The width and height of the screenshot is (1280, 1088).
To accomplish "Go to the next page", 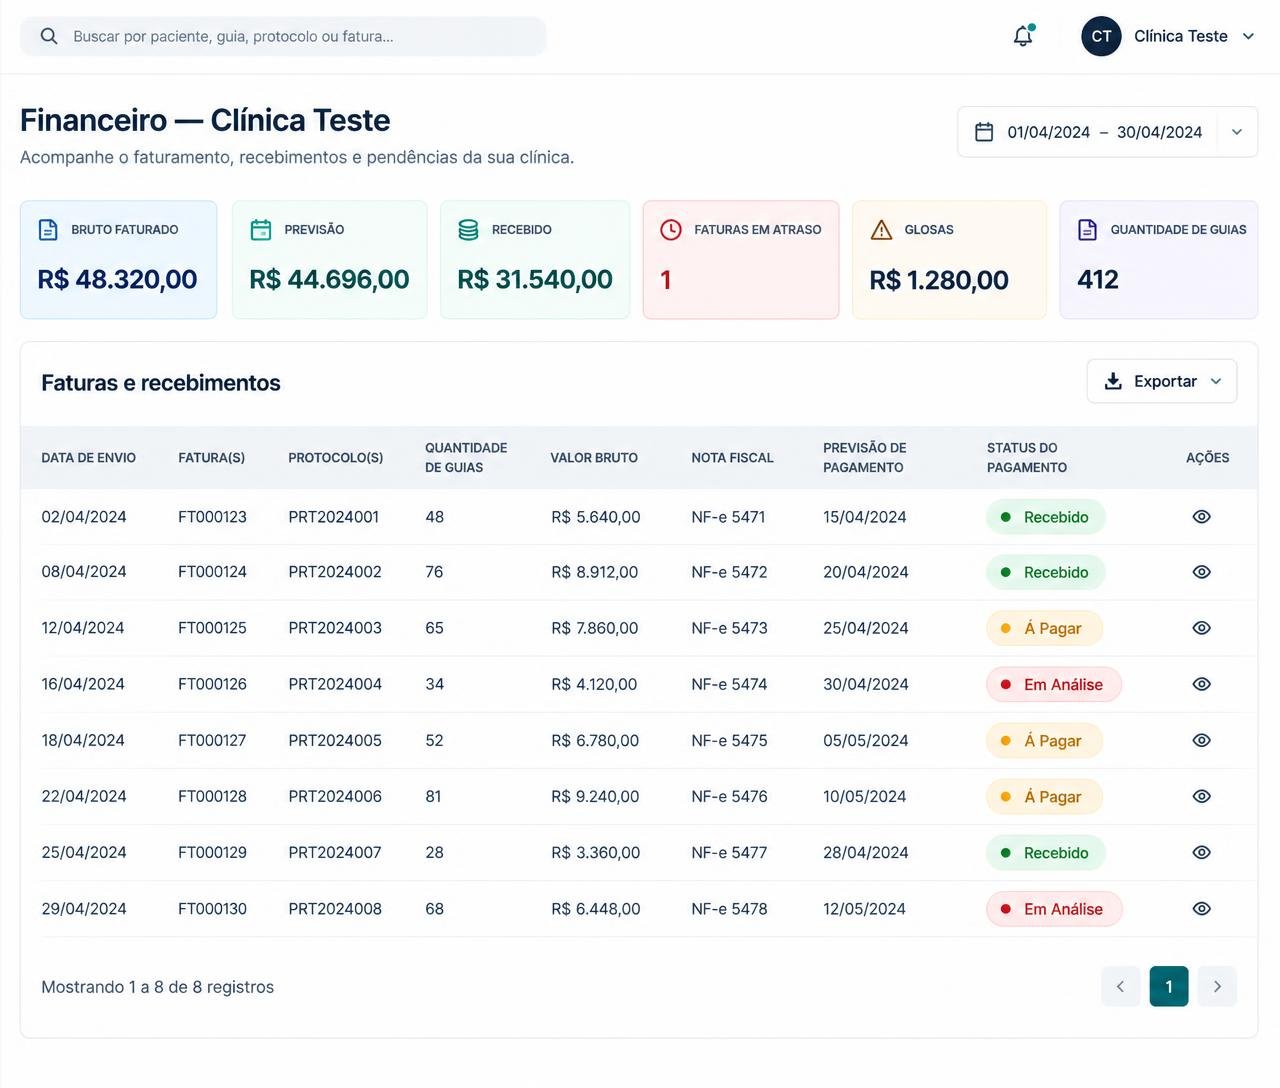I will (1217, 987).
